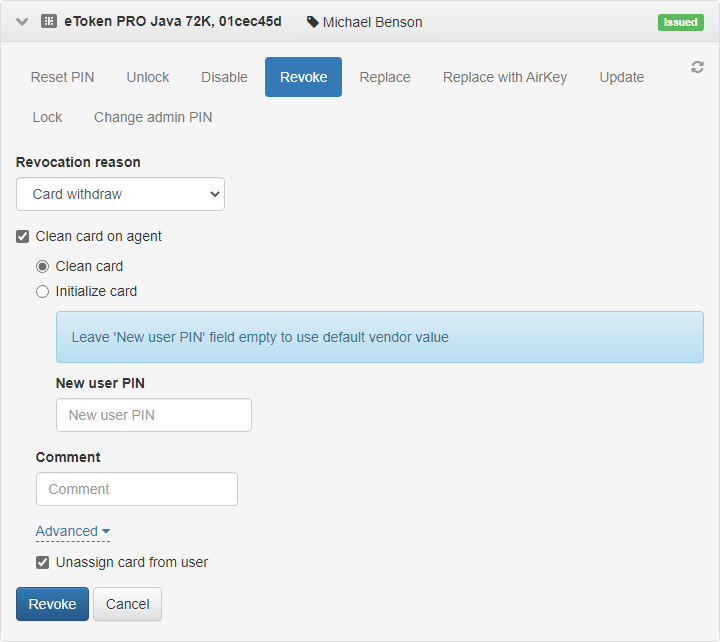Select the Initialize card radio option
This screenshot has width=720, height=642.
(42, 292)
